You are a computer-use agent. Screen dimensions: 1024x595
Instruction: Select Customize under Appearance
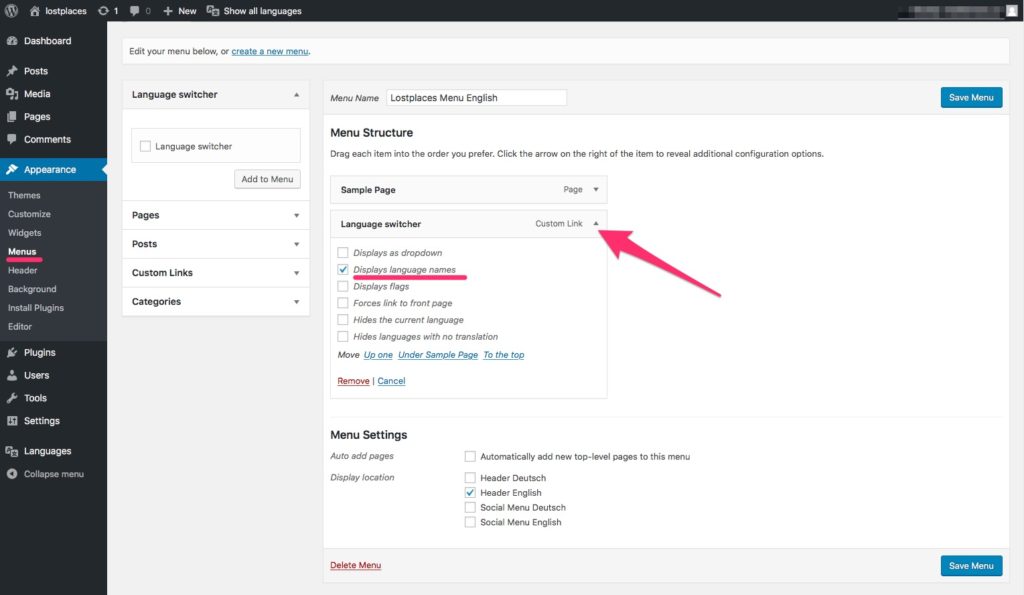[x=29, y=214]
